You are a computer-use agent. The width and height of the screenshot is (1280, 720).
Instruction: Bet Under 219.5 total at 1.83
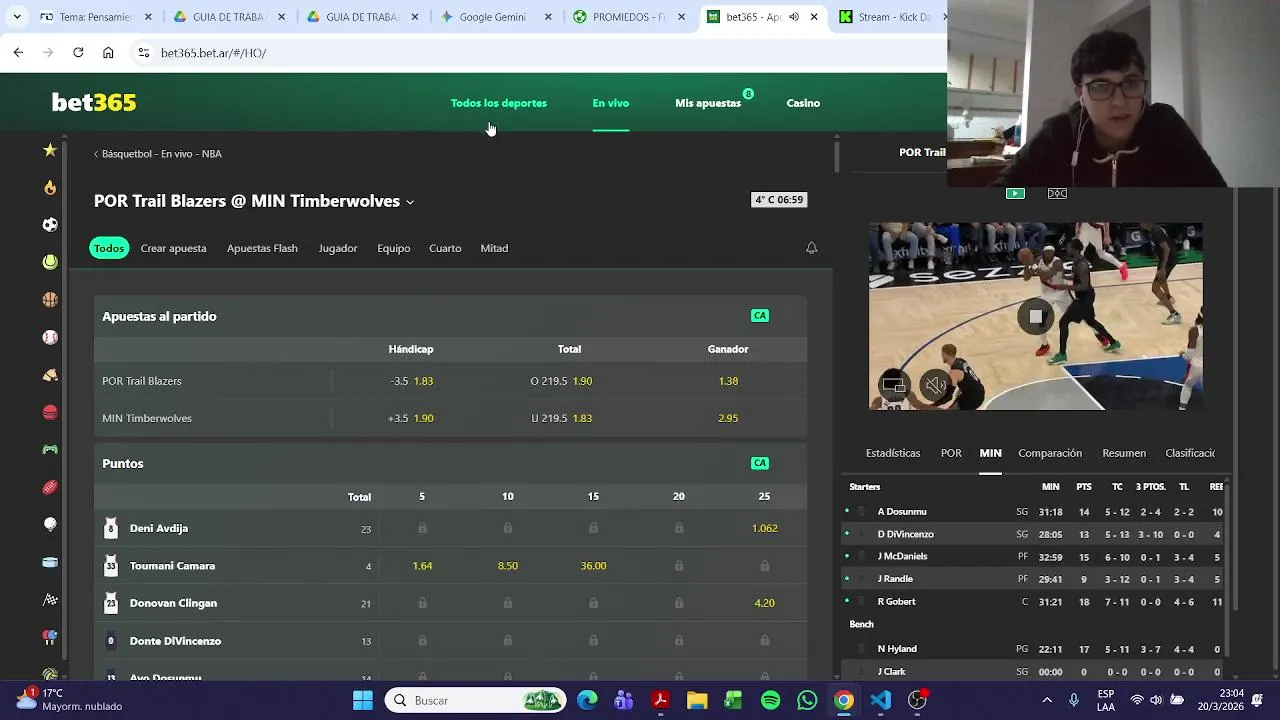pyautogui.click(x=562, y=418)
